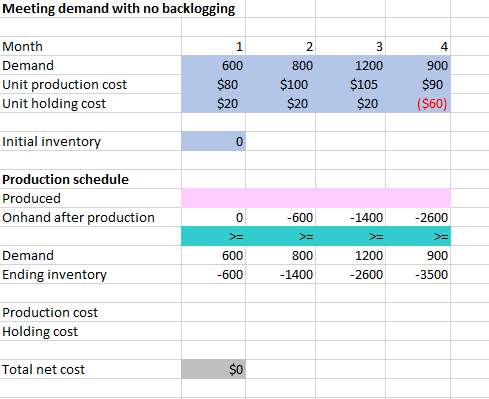Viewport: 489px width, 399px height.
Task: Select the Month 4 header cell
Action: 418,46
